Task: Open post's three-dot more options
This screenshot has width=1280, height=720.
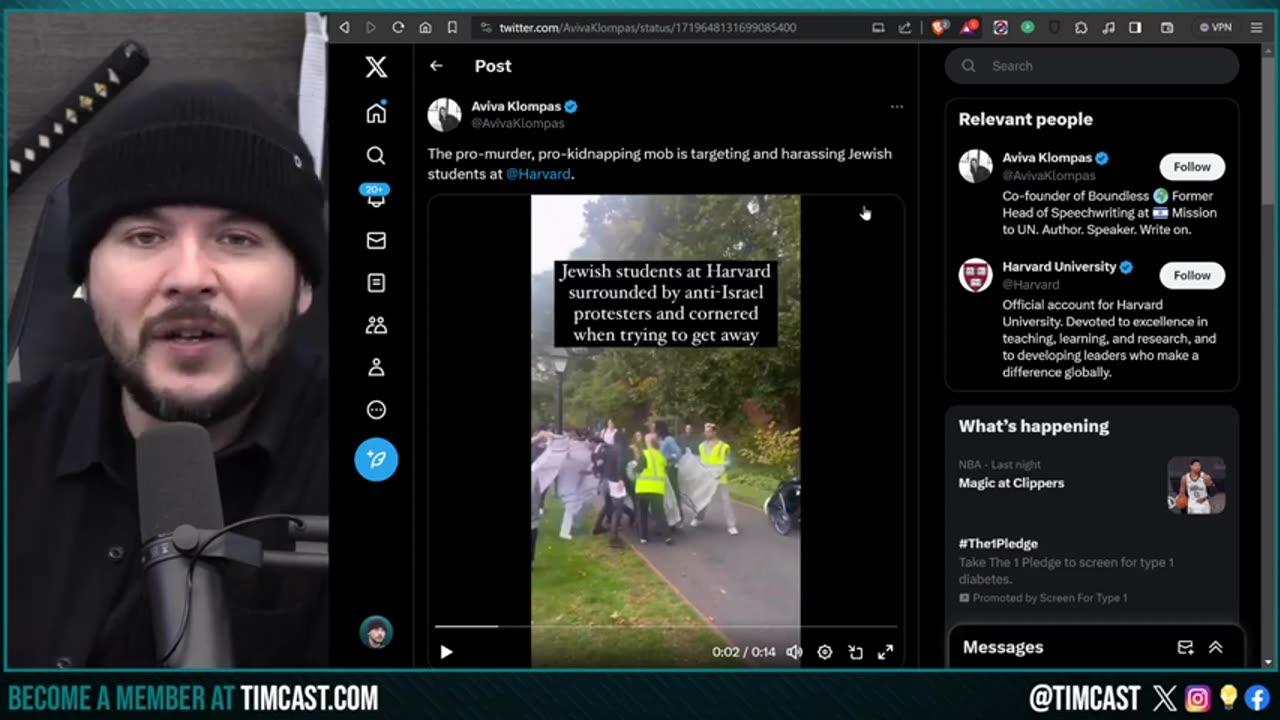Action: point(897,106)
